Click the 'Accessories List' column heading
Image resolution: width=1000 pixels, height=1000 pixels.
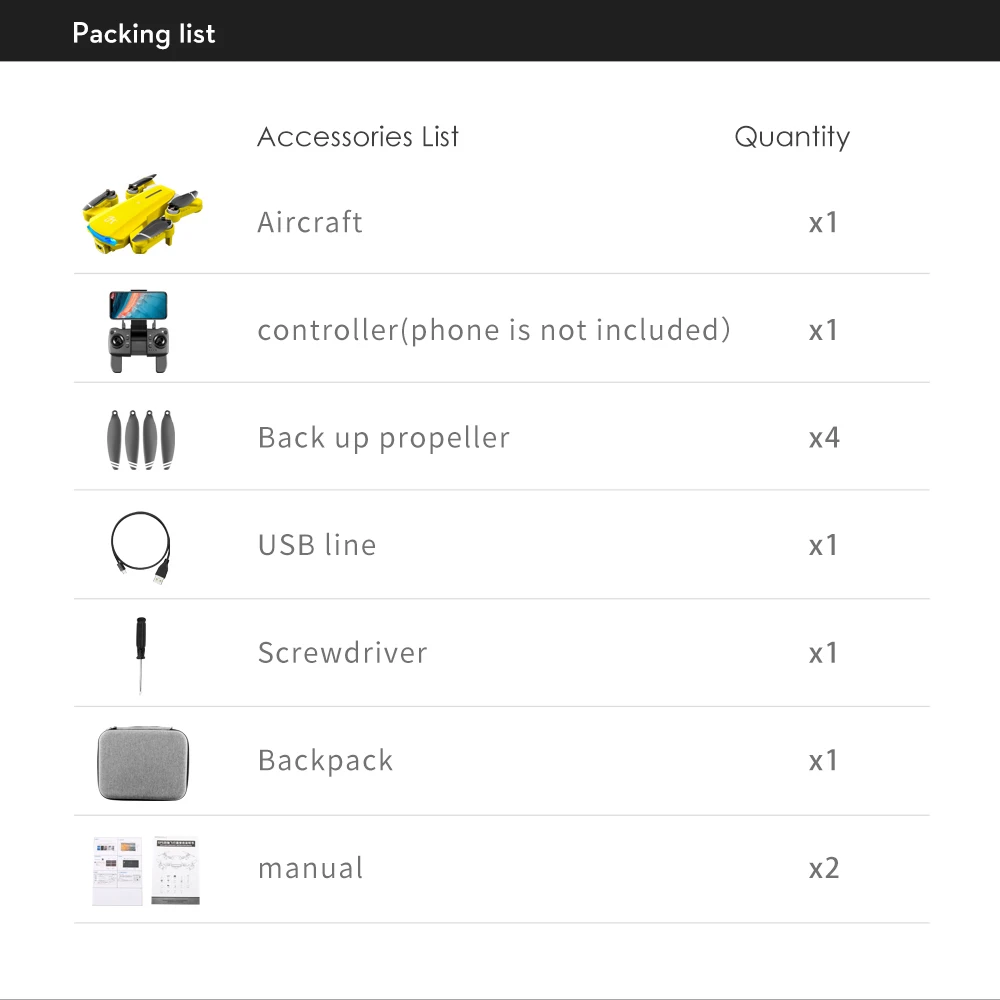click(358, 137)
